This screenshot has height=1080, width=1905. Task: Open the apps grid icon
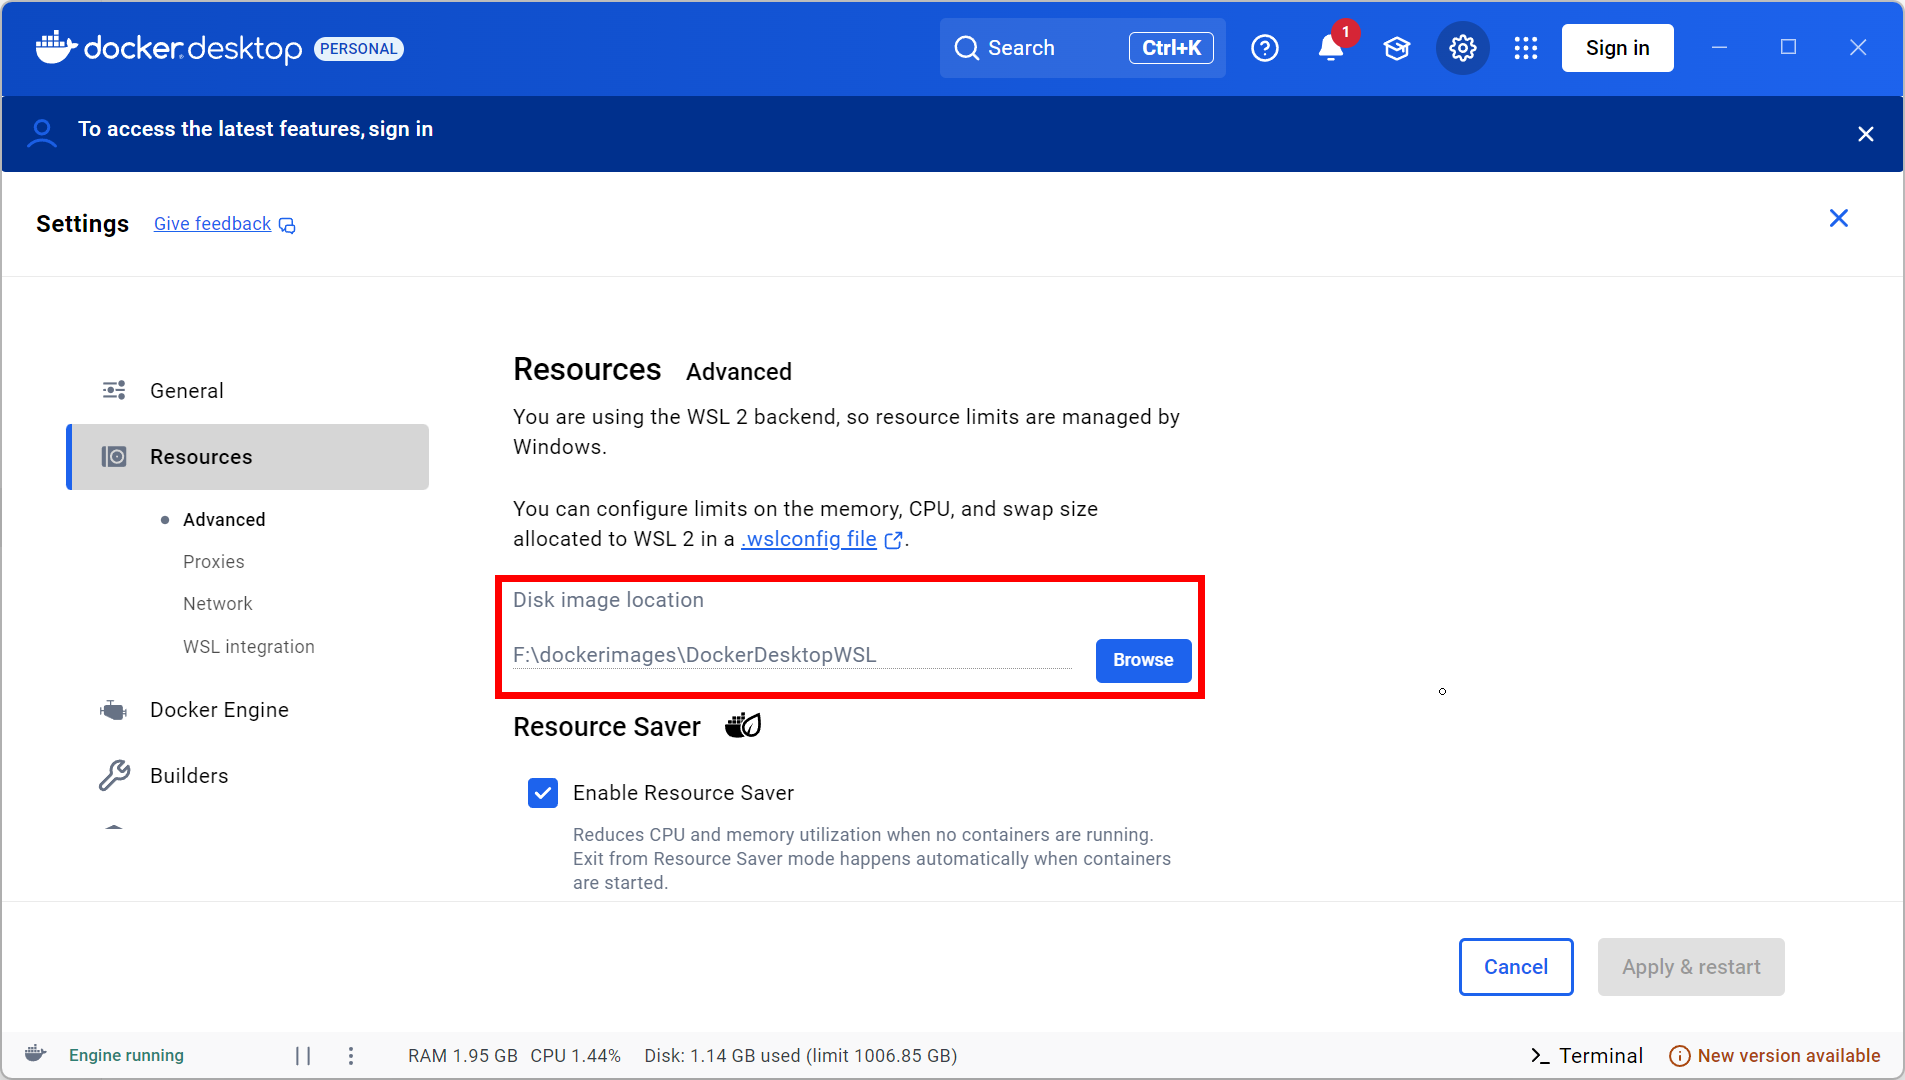click(1526, 48)
